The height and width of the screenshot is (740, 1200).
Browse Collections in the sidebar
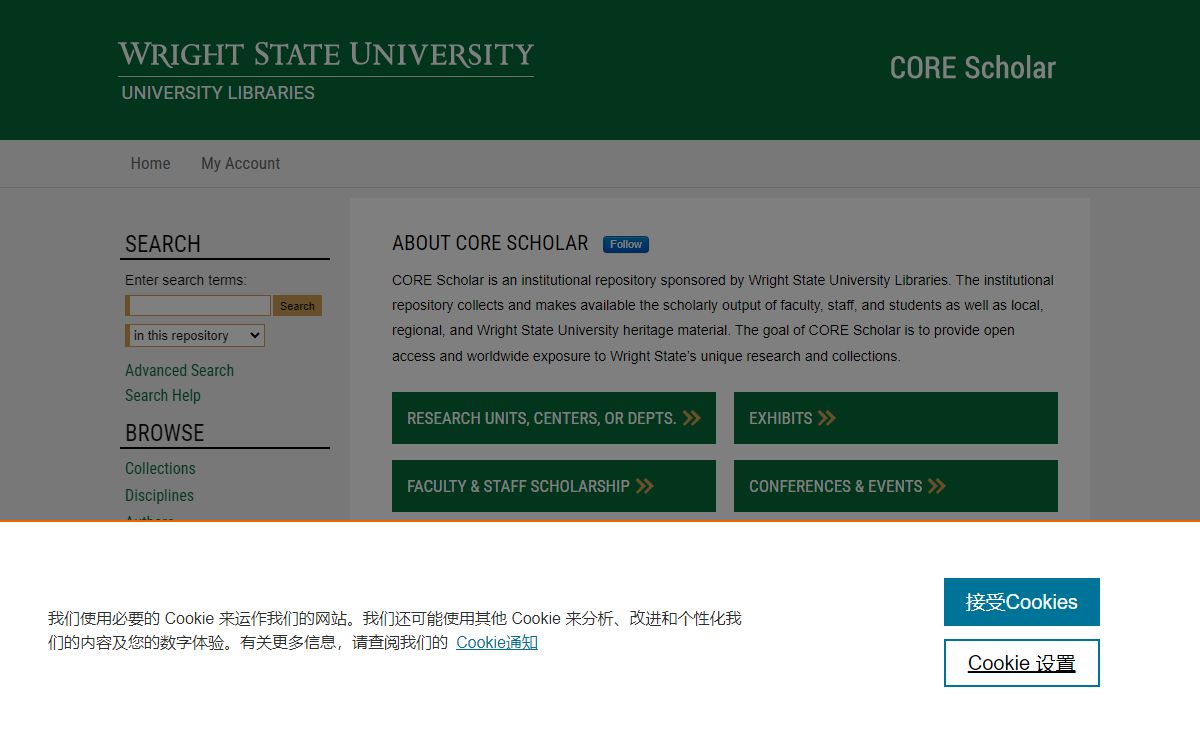[160, 468]
